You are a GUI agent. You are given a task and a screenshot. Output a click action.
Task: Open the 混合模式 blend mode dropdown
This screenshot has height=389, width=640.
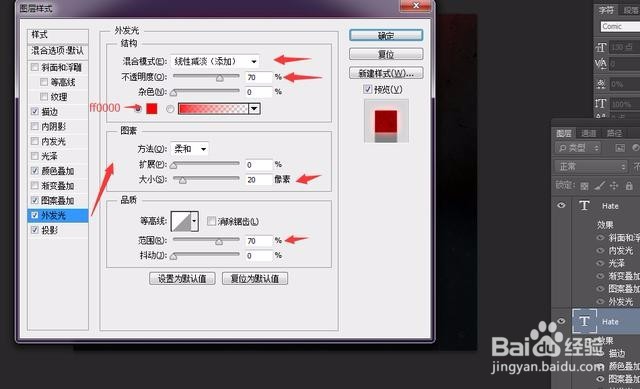[x=215, y=61]
